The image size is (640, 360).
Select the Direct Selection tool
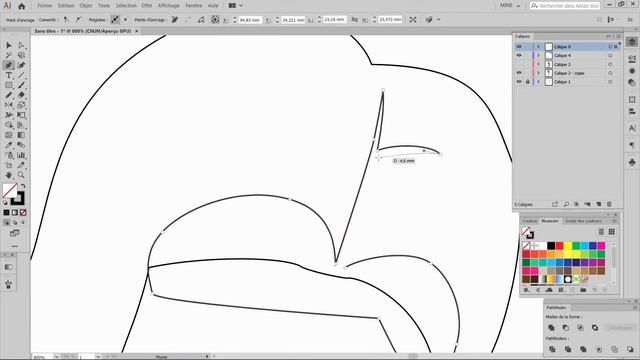click(21, 45)
